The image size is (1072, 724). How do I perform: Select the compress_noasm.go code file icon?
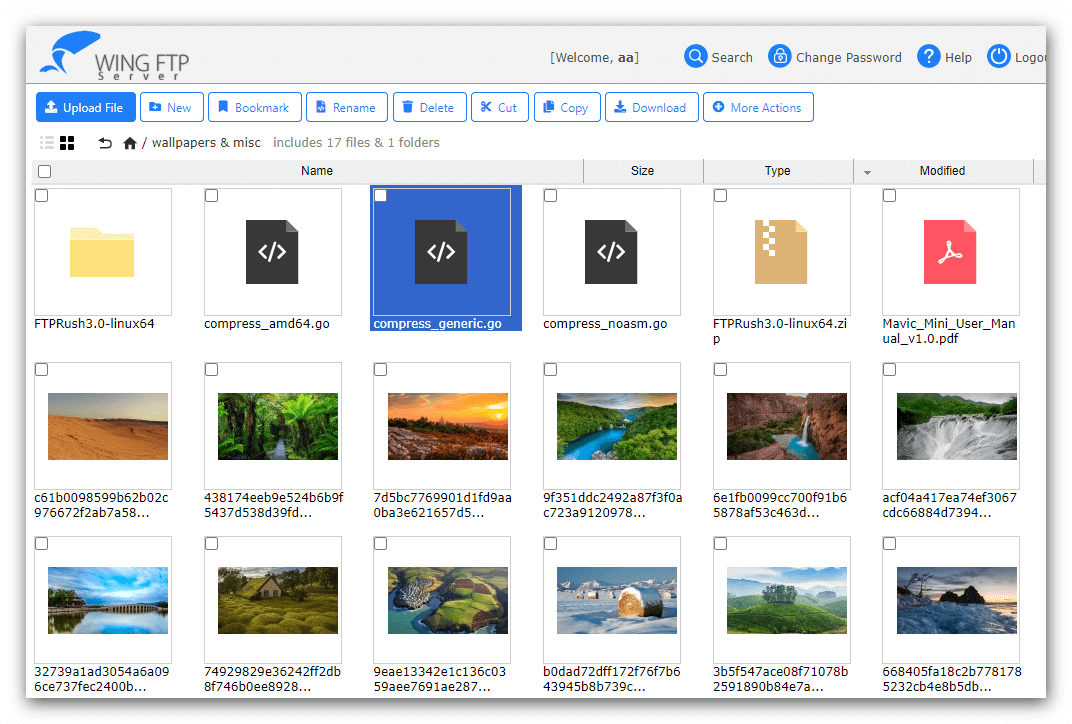611,252
